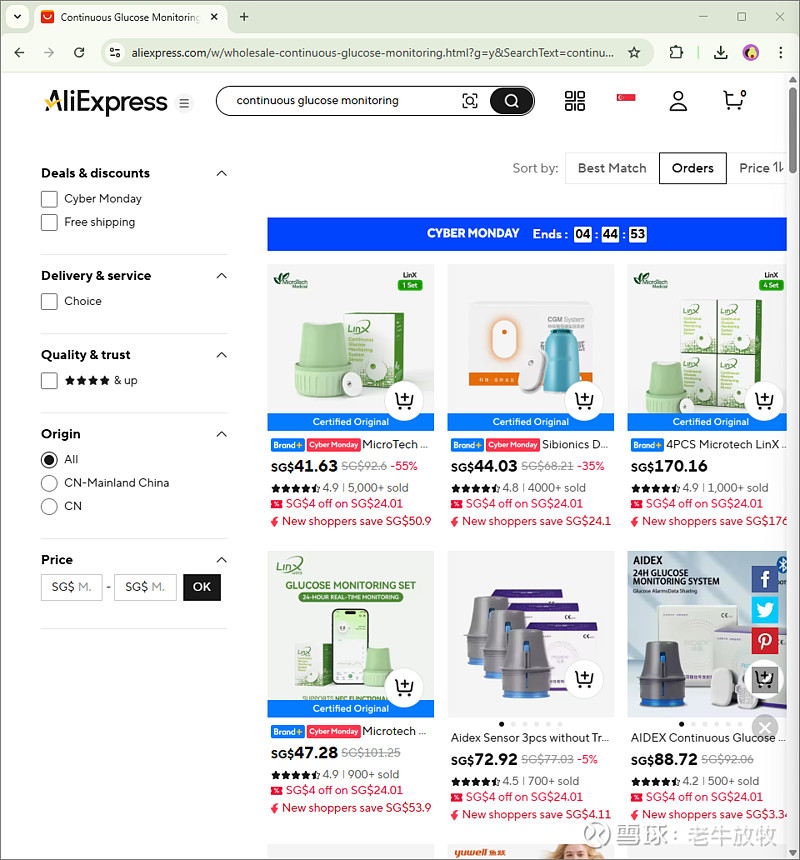The width and height of the screenshot is (800, 860).
Task: Open the account profile icon
Action: pyautogui.click(x=678, y=101)
